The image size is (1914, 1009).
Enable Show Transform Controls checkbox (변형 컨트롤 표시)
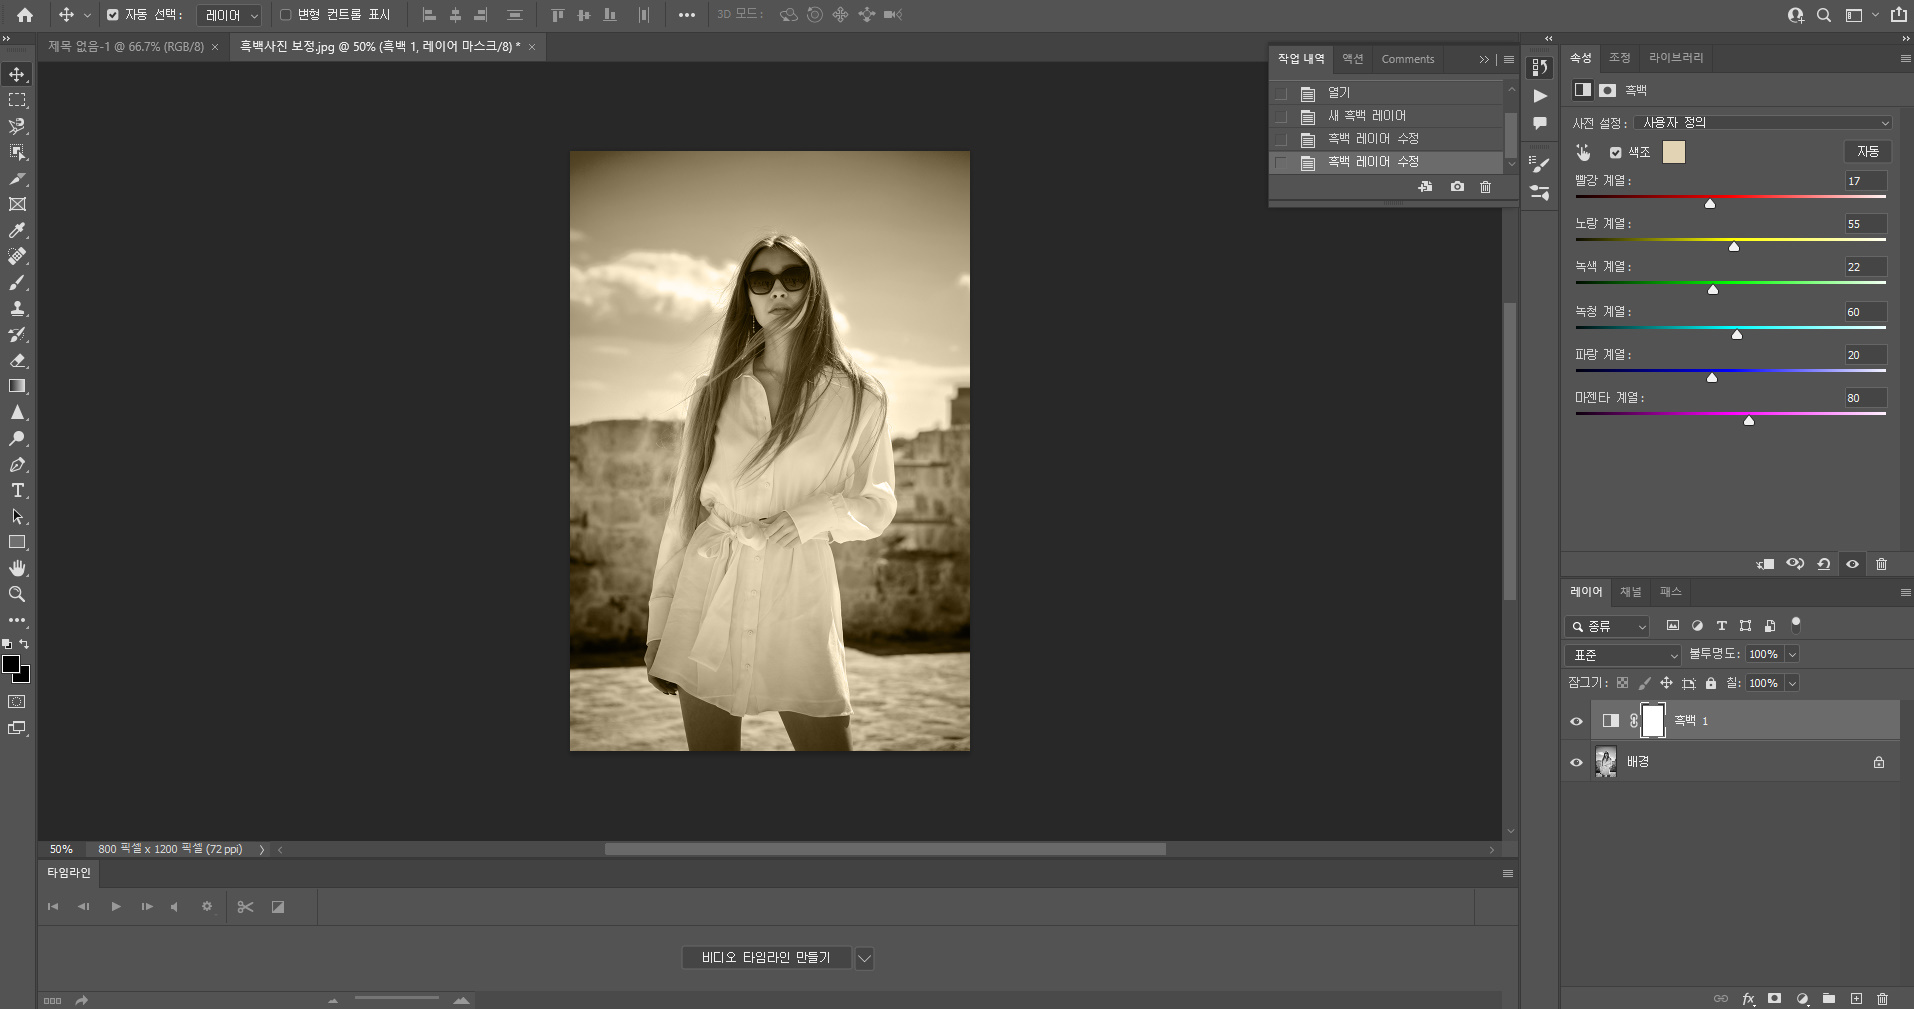pyautogui.click(x=285, y=15)
